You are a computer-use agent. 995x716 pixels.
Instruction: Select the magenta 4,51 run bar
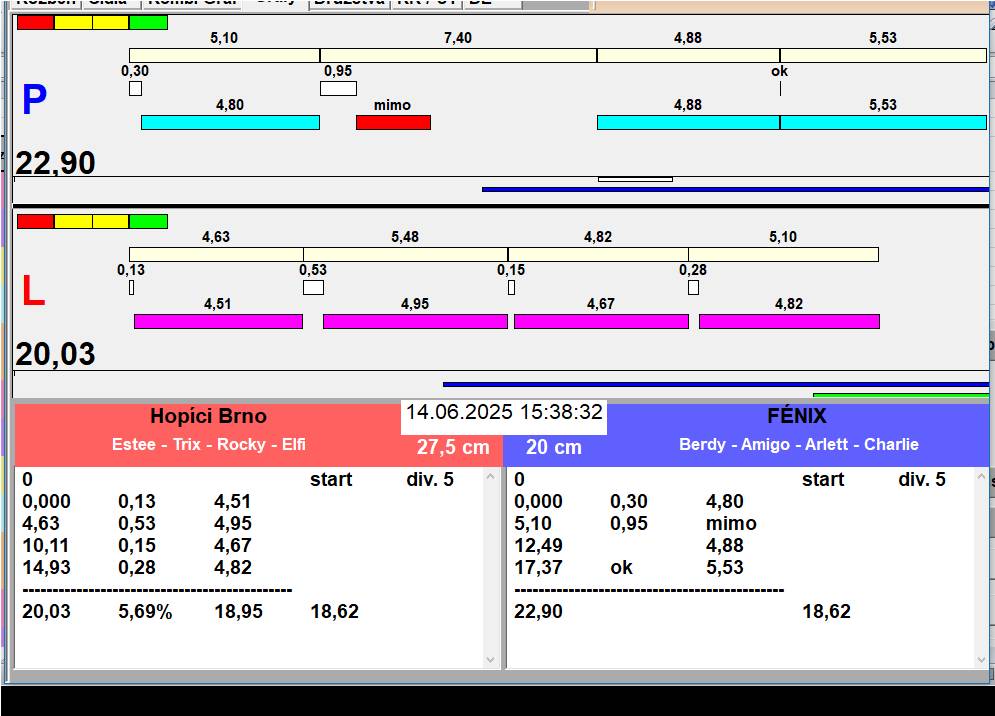218,321
